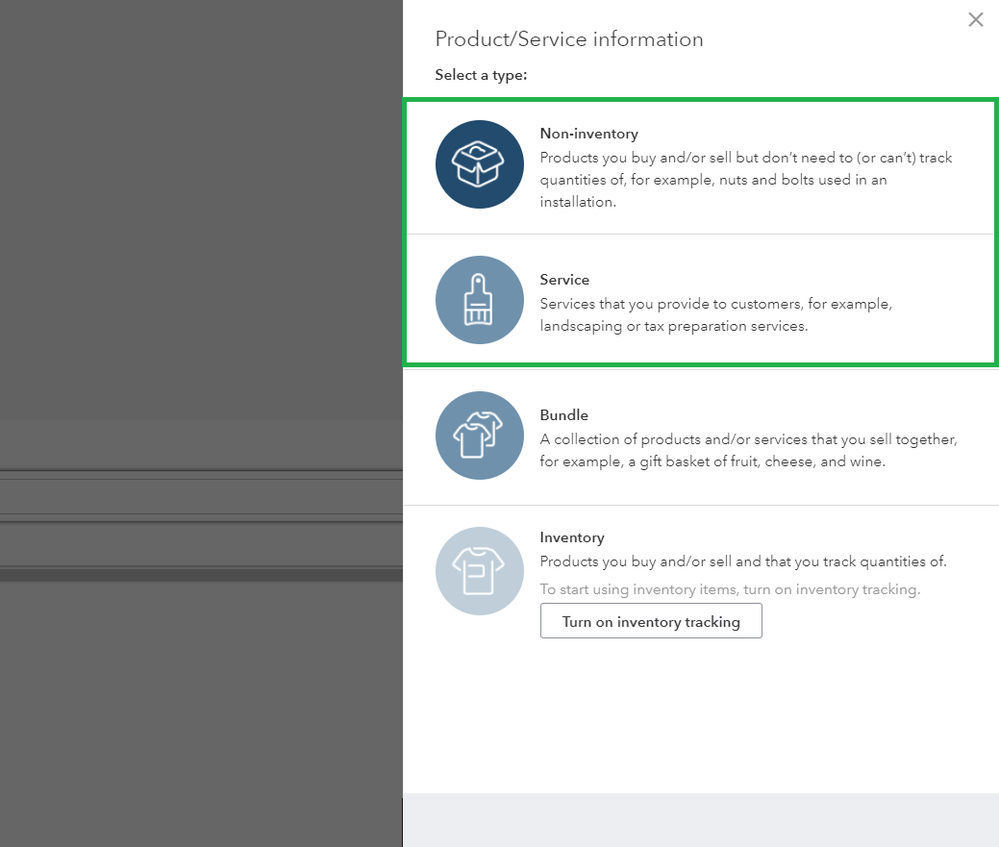This screenshot has width=999, height=847.
Task: Click the faded Inventory shirt icon
Action: (479, 571)
